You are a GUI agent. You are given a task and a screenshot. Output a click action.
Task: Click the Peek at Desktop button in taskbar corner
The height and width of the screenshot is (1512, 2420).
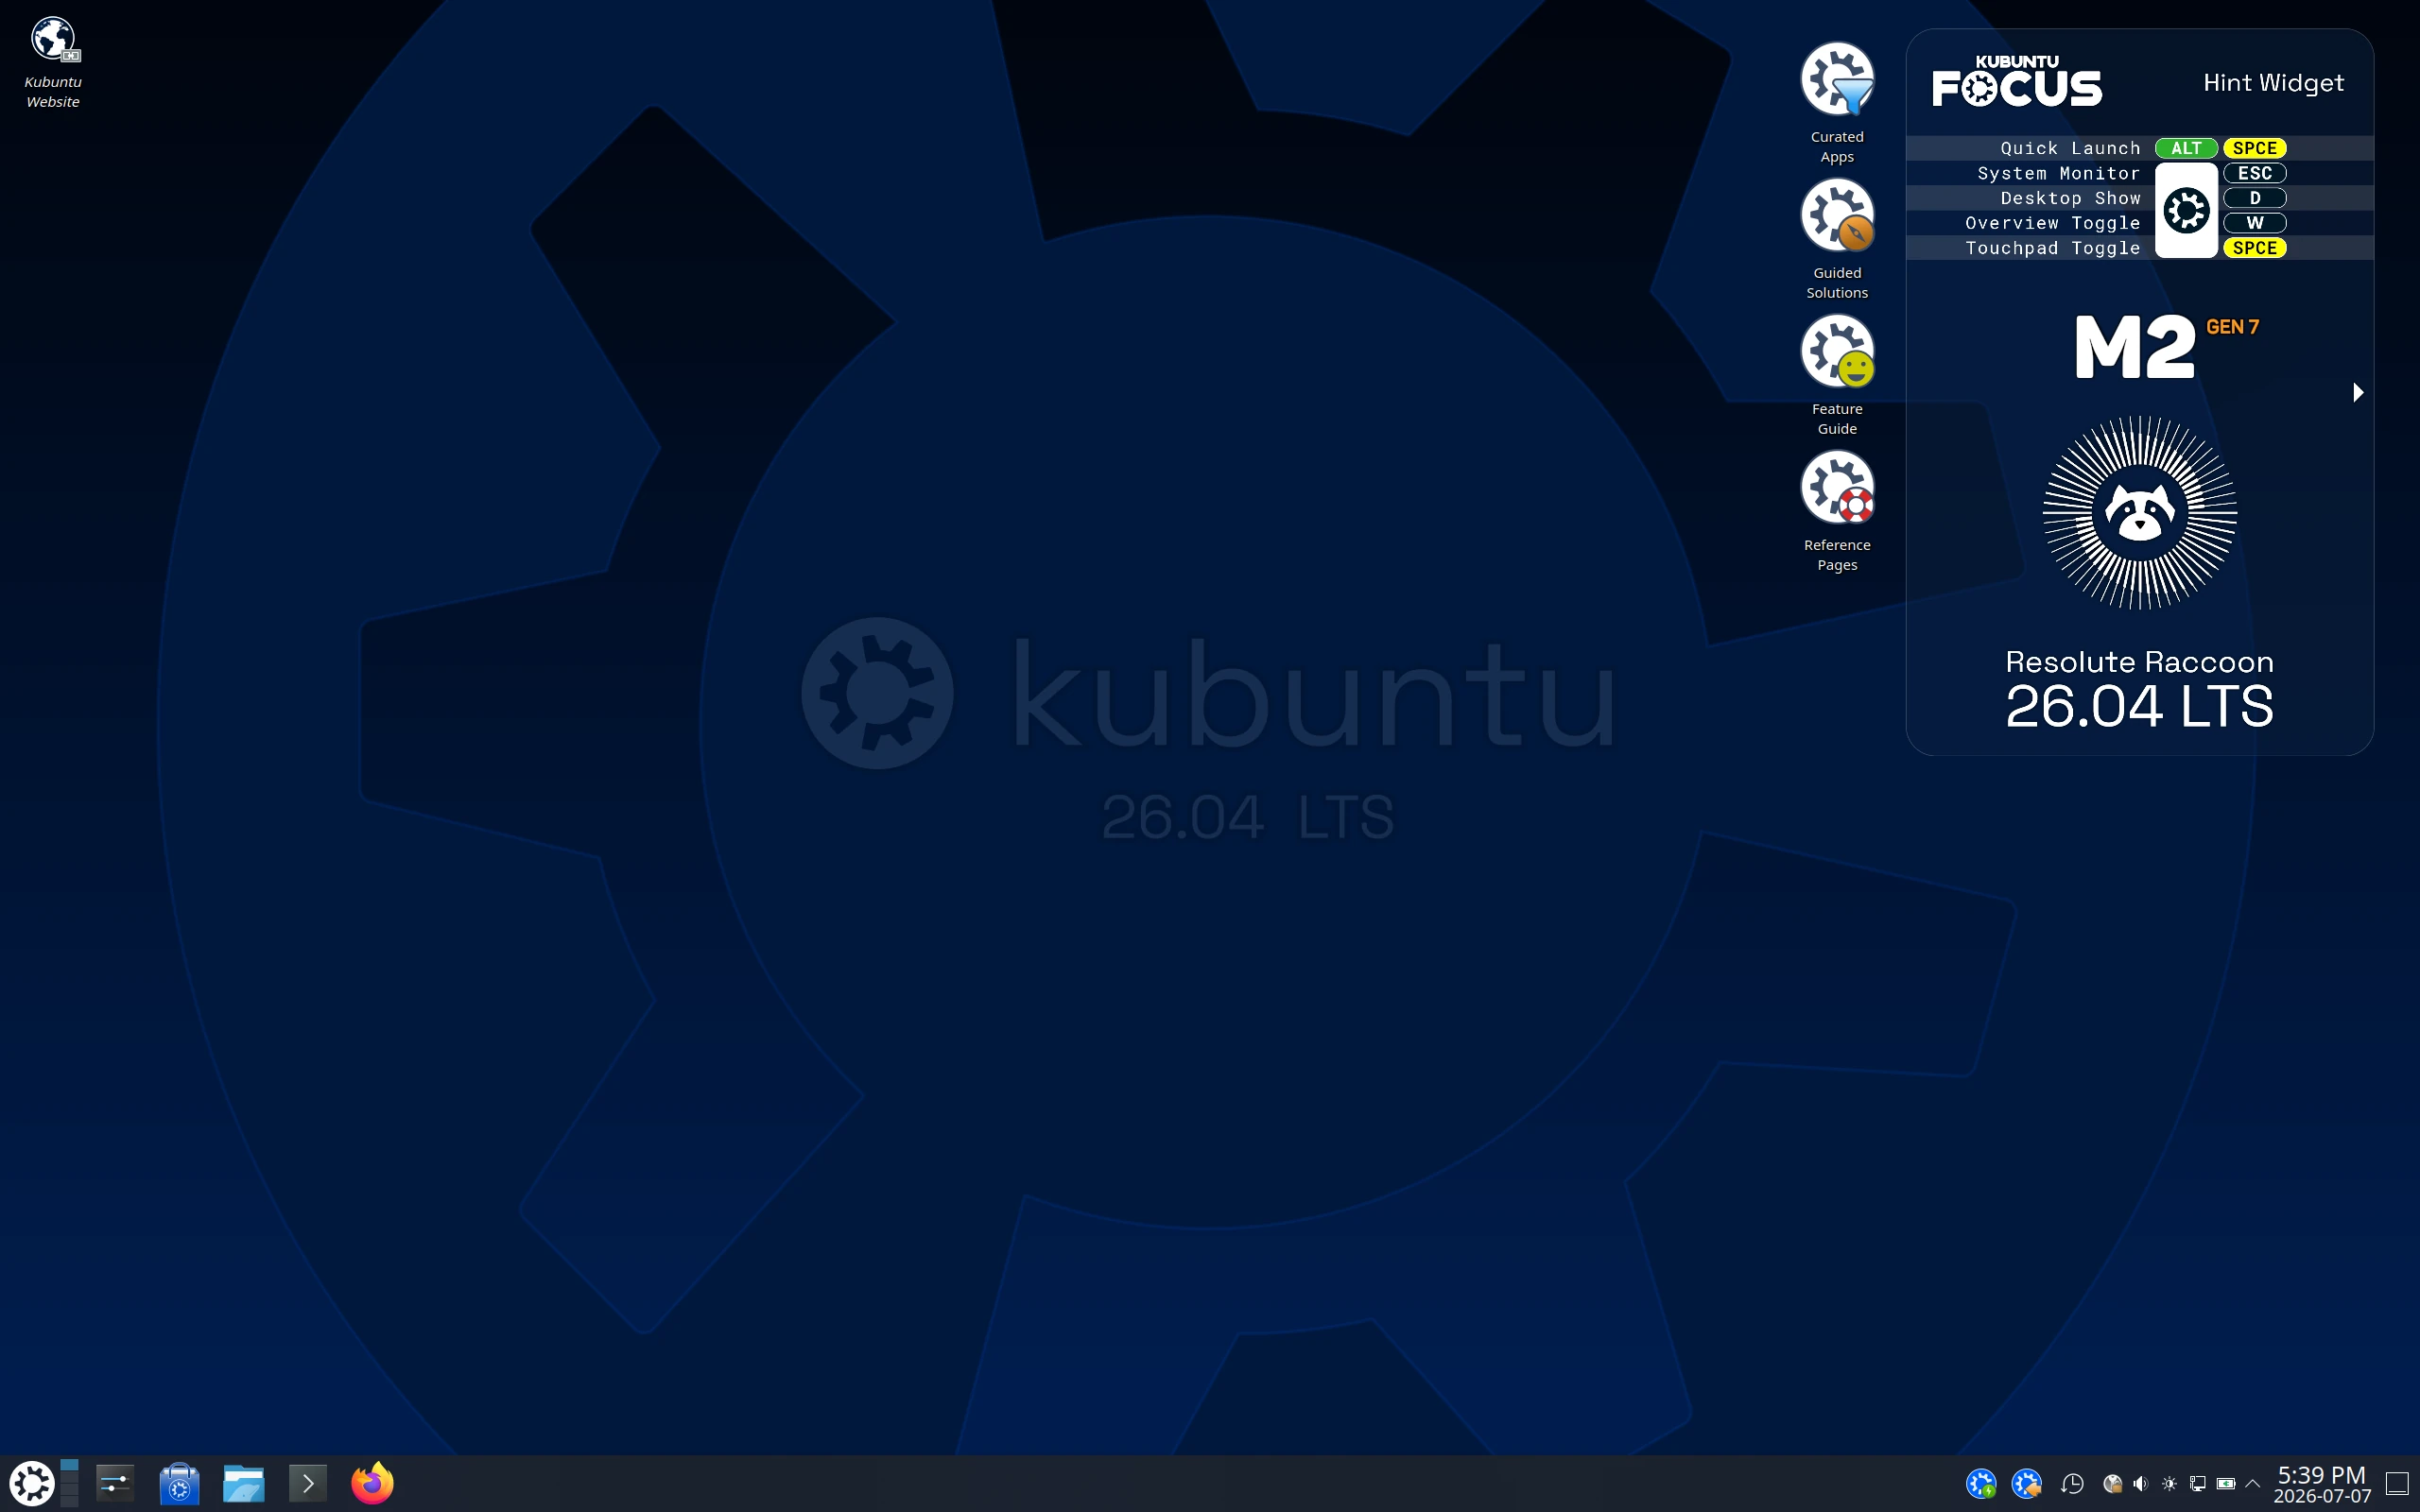[2398, 1483]
